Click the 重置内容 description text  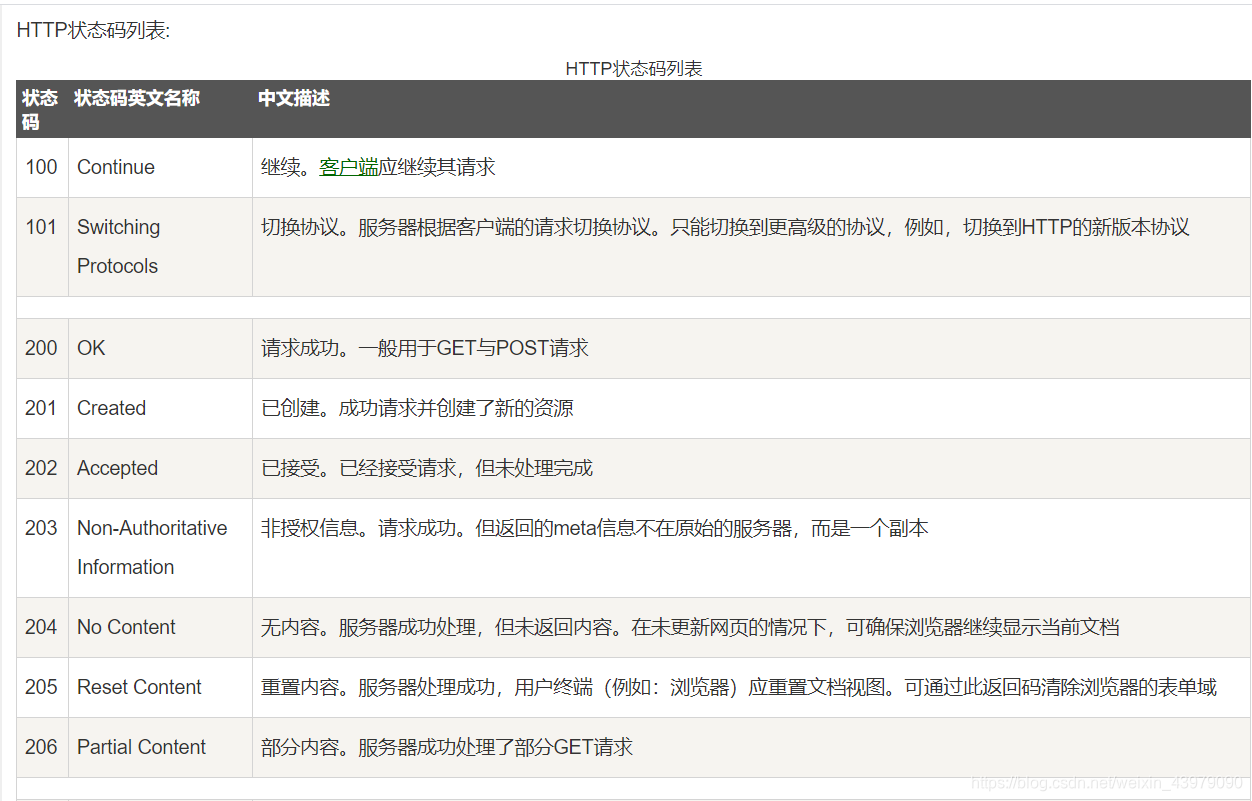tap(739, 687)
